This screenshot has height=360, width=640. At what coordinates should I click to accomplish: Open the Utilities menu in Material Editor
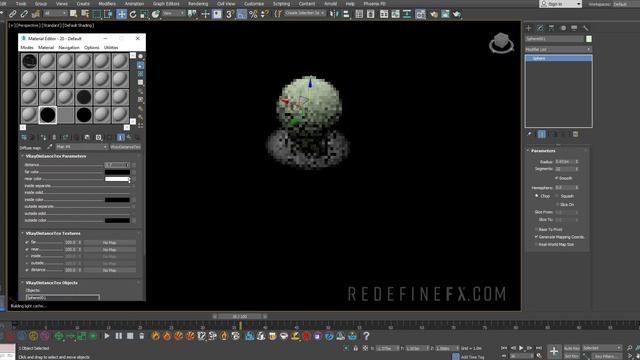[111, 48]
